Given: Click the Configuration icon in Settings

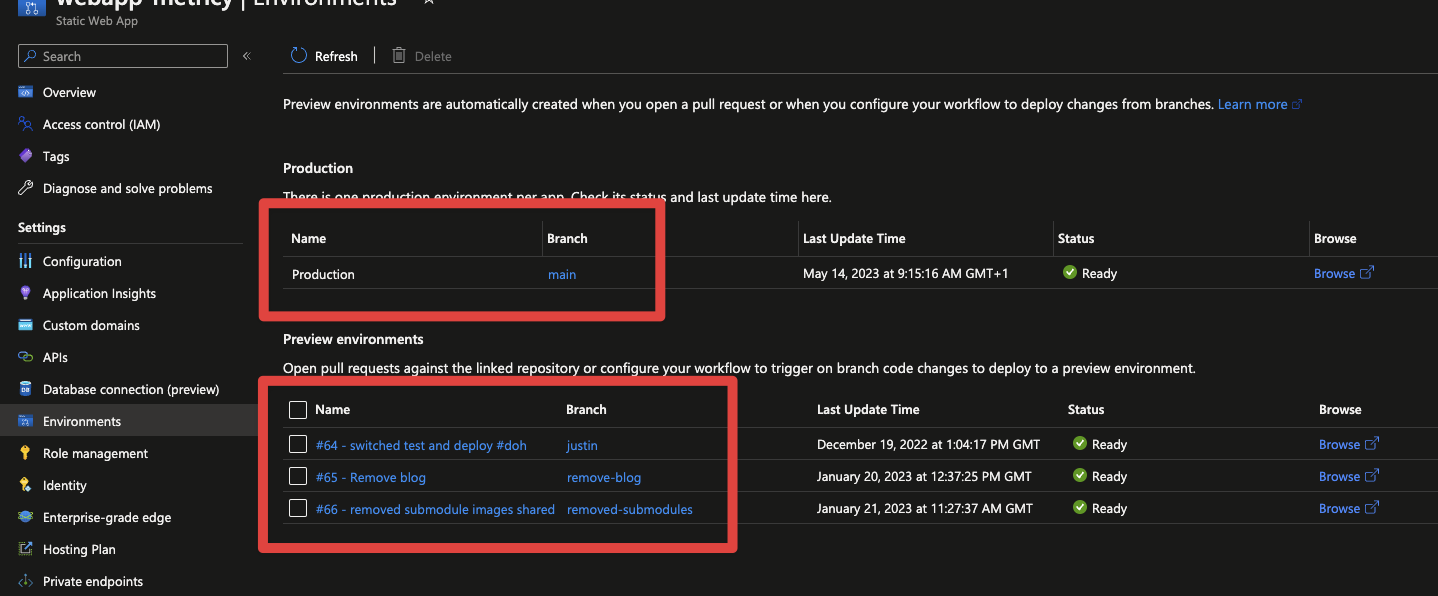Looking at the screenshot, I should coord(26,261).
